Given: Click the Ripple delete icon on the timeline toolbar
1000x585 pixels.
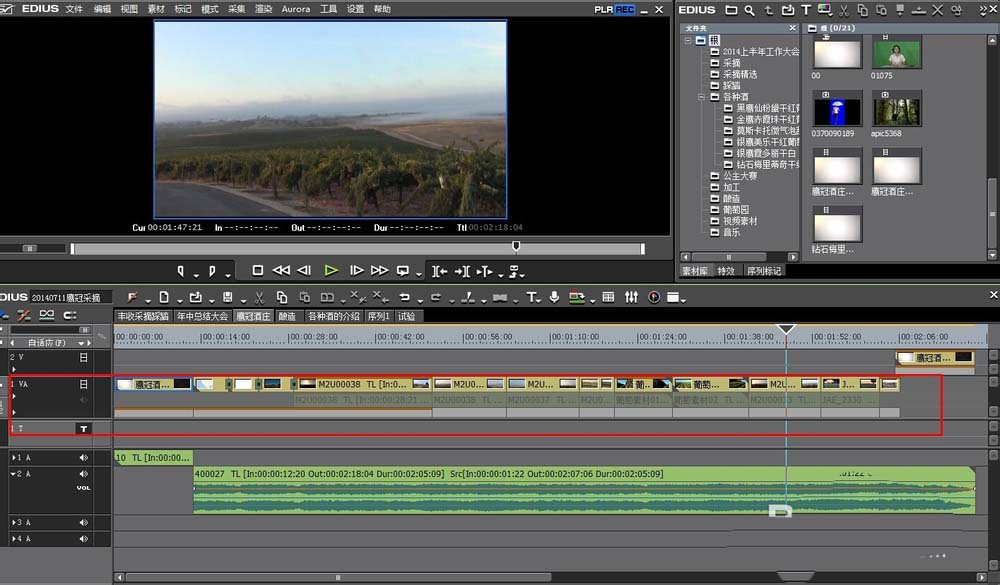Looking at the screenshot, I should (381, 297).
